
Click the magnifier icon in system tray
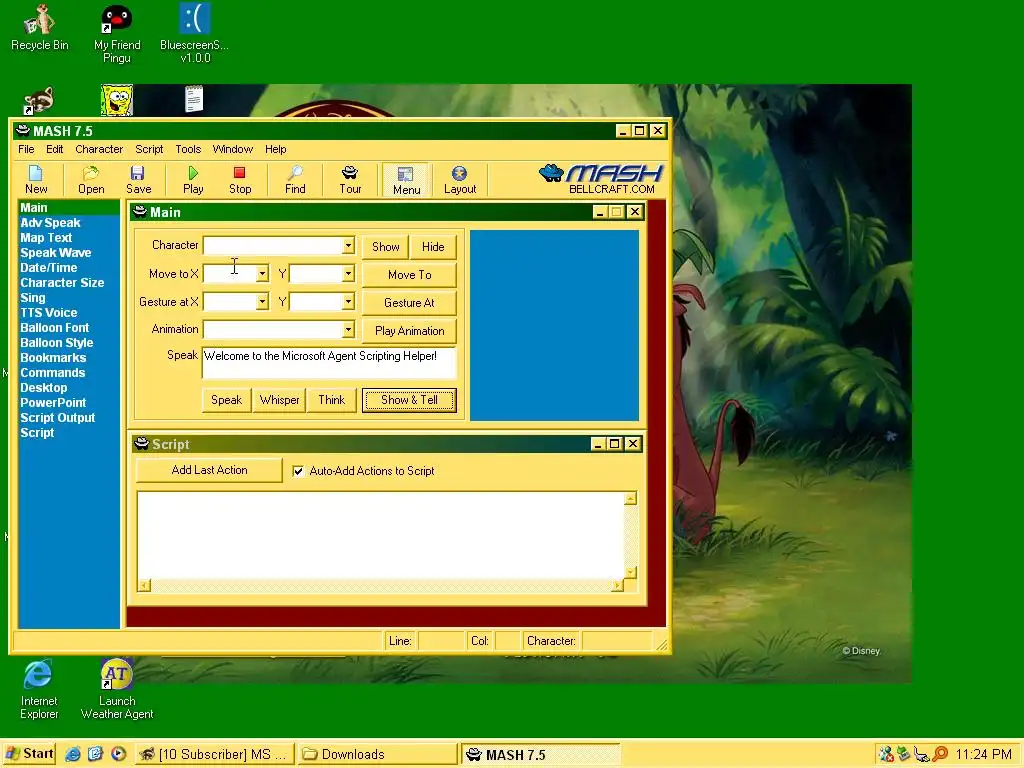click(x=940, y=754)
